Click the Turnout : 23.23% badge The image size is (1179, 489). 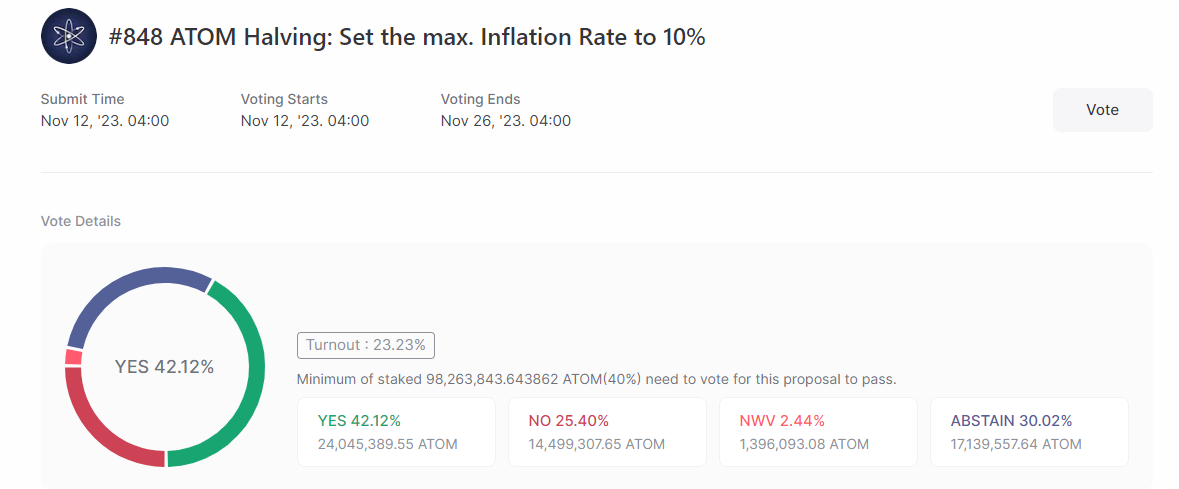coord(366,345)
